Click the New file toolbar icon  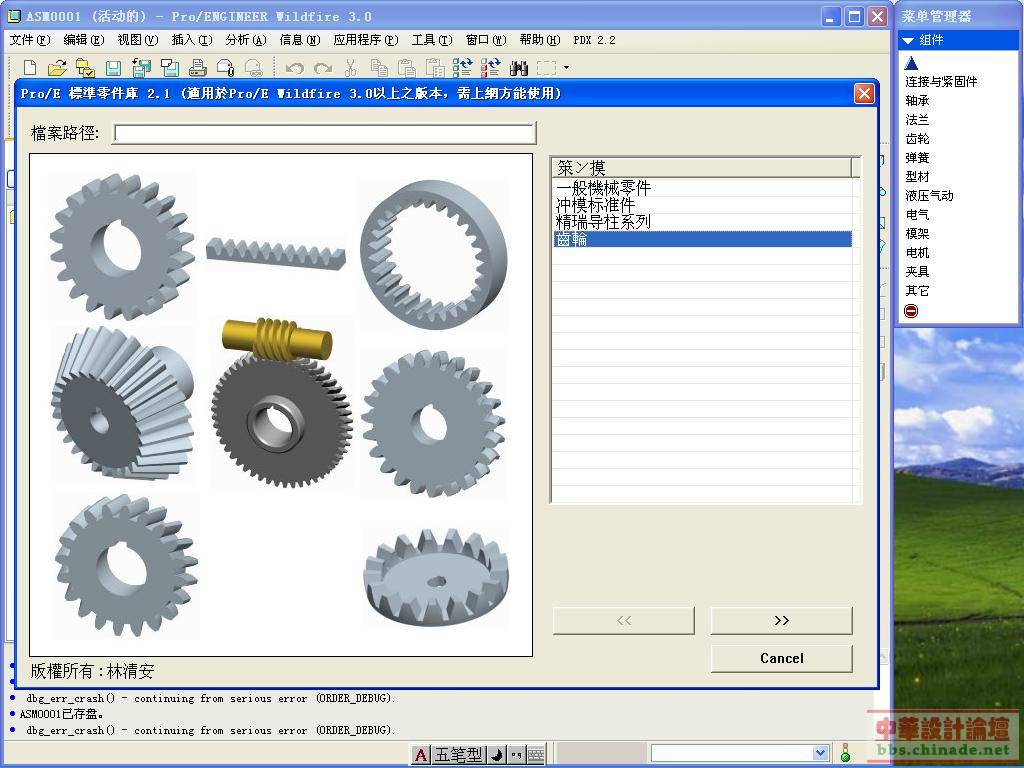[x=30, y=67]
